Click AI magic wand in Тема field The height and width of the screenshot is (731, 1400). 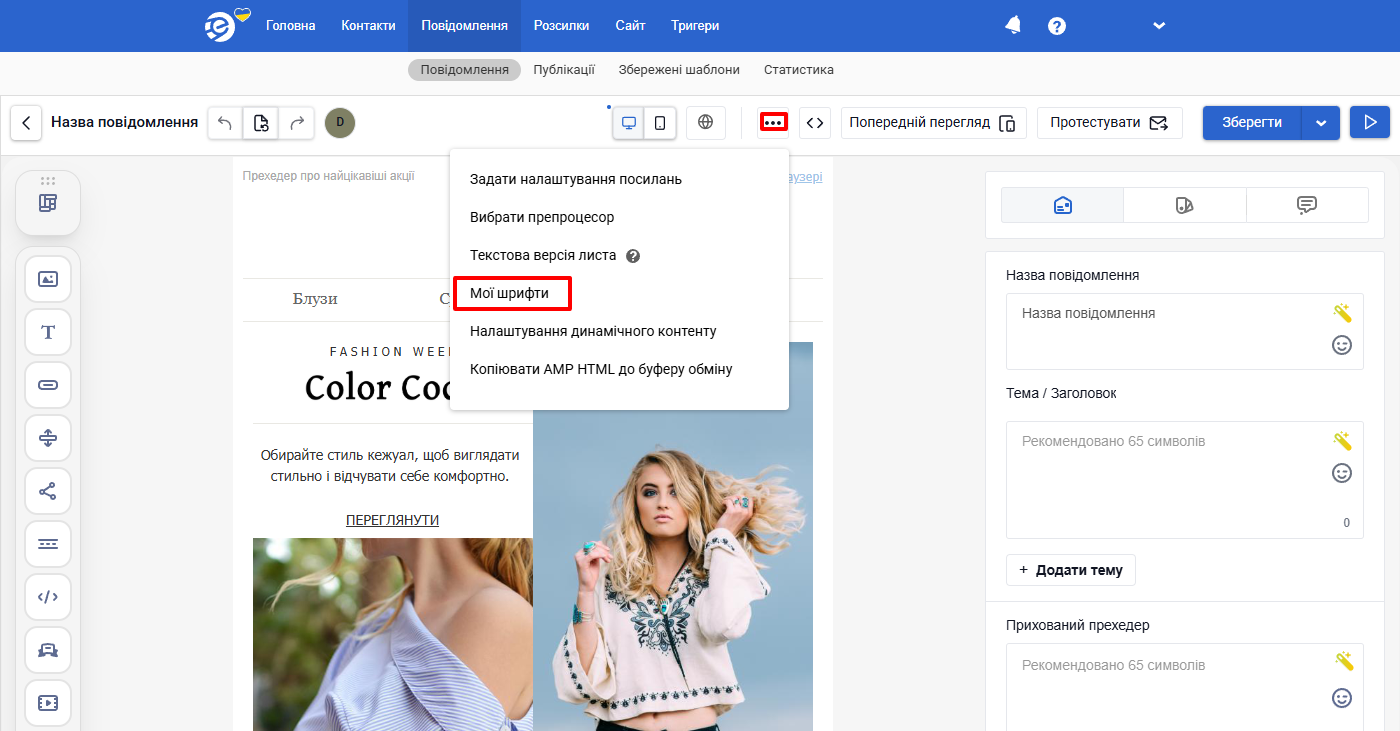pyautogui.click(x=1342, y=441)
